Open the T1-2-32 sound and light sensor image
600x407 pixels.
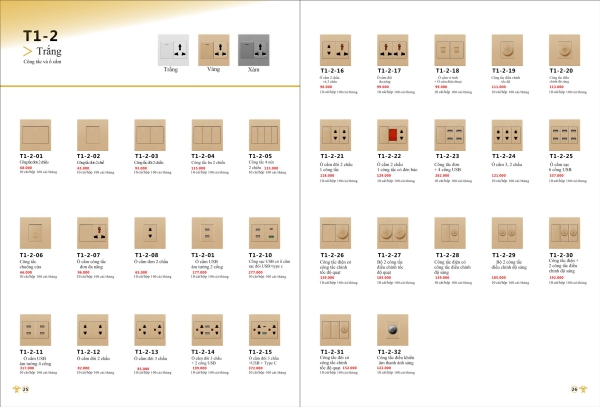(393, 330)
